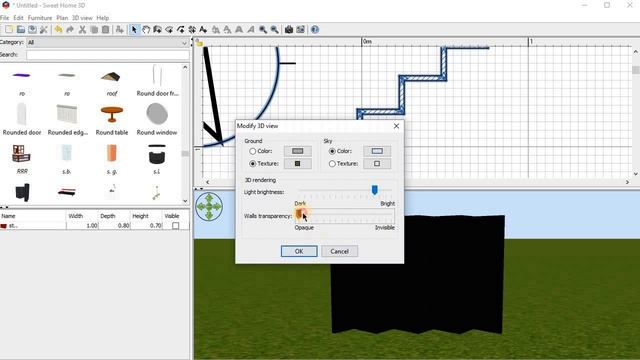Sort furniture table by Width column header
The width and height of the screenshot is (640, 360).
pyautogui.click(x=82, y=216)
